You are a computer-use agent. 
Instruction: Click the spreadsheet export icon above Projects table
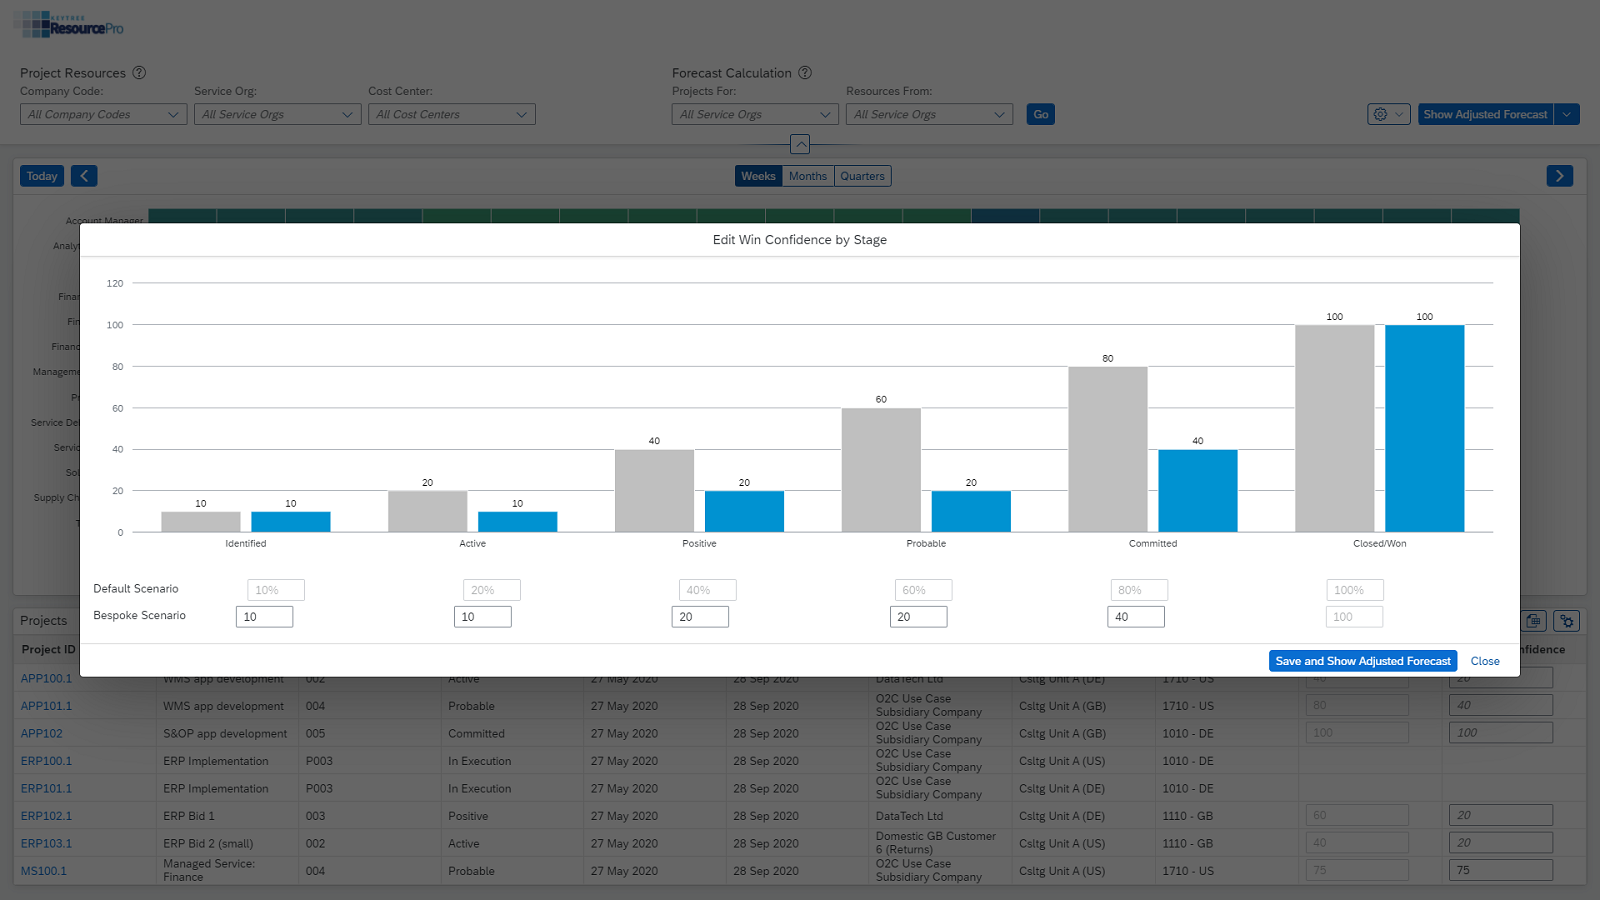coord(1534,621)
